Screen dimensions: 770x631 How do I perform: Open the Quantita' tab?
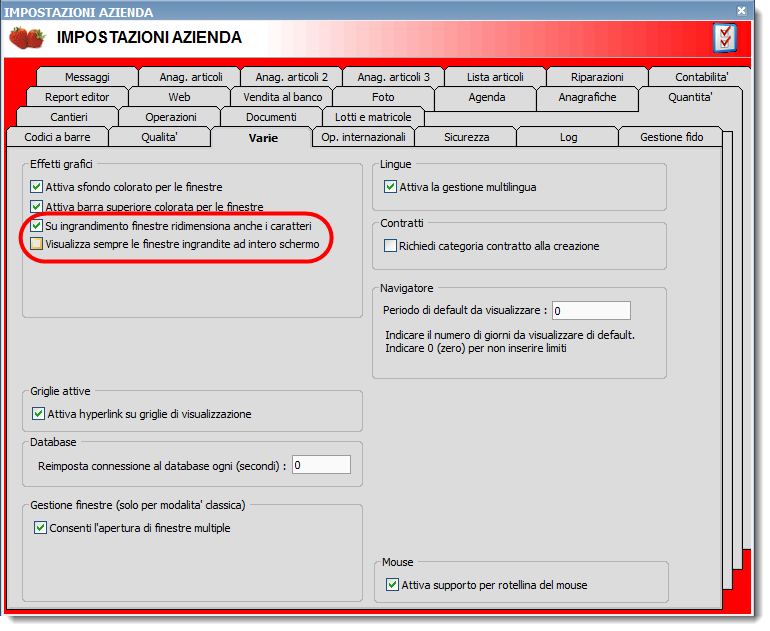(x=690, y=97)
